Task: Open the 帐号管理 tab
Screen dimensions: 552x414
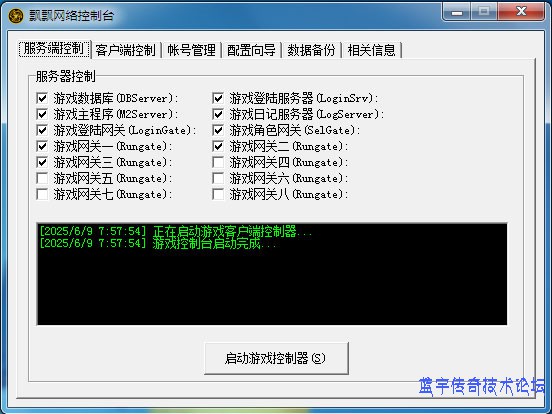Action: tap(191, 50)
